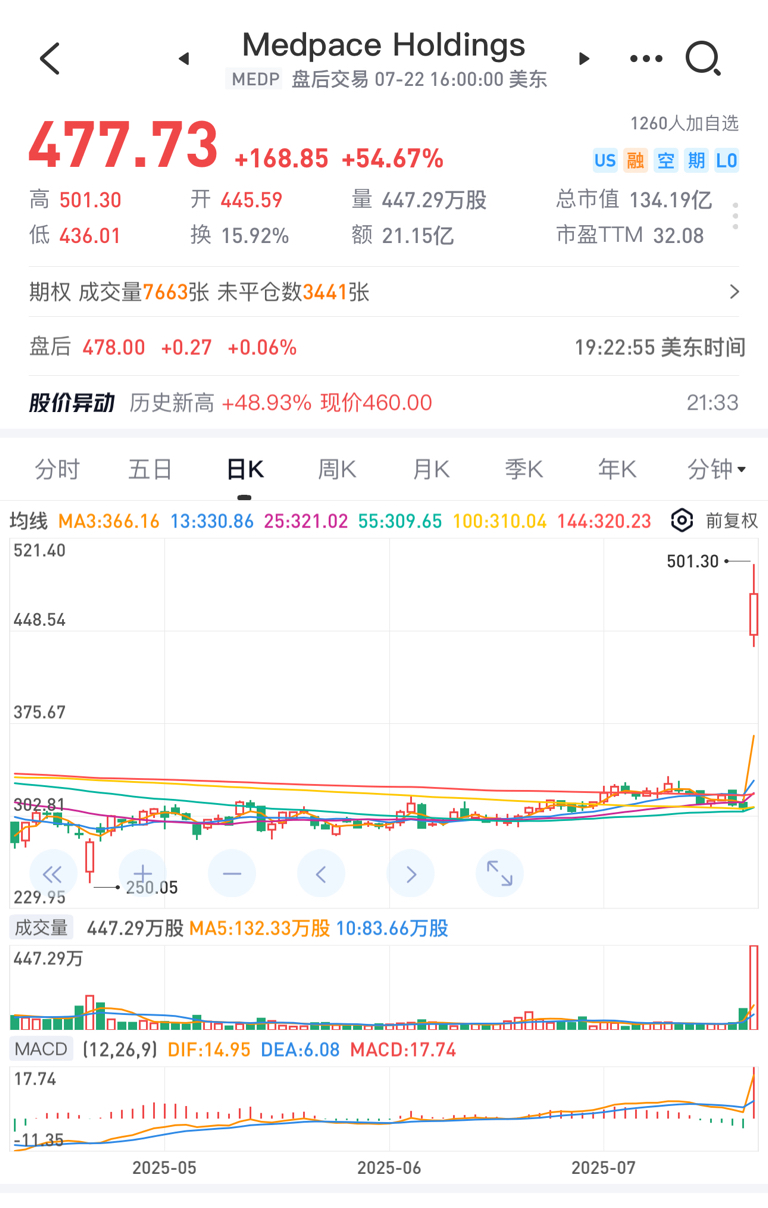The image size is (768, 1208).
Task: Open the 期权 options volume row
Action: click(384, 292)
